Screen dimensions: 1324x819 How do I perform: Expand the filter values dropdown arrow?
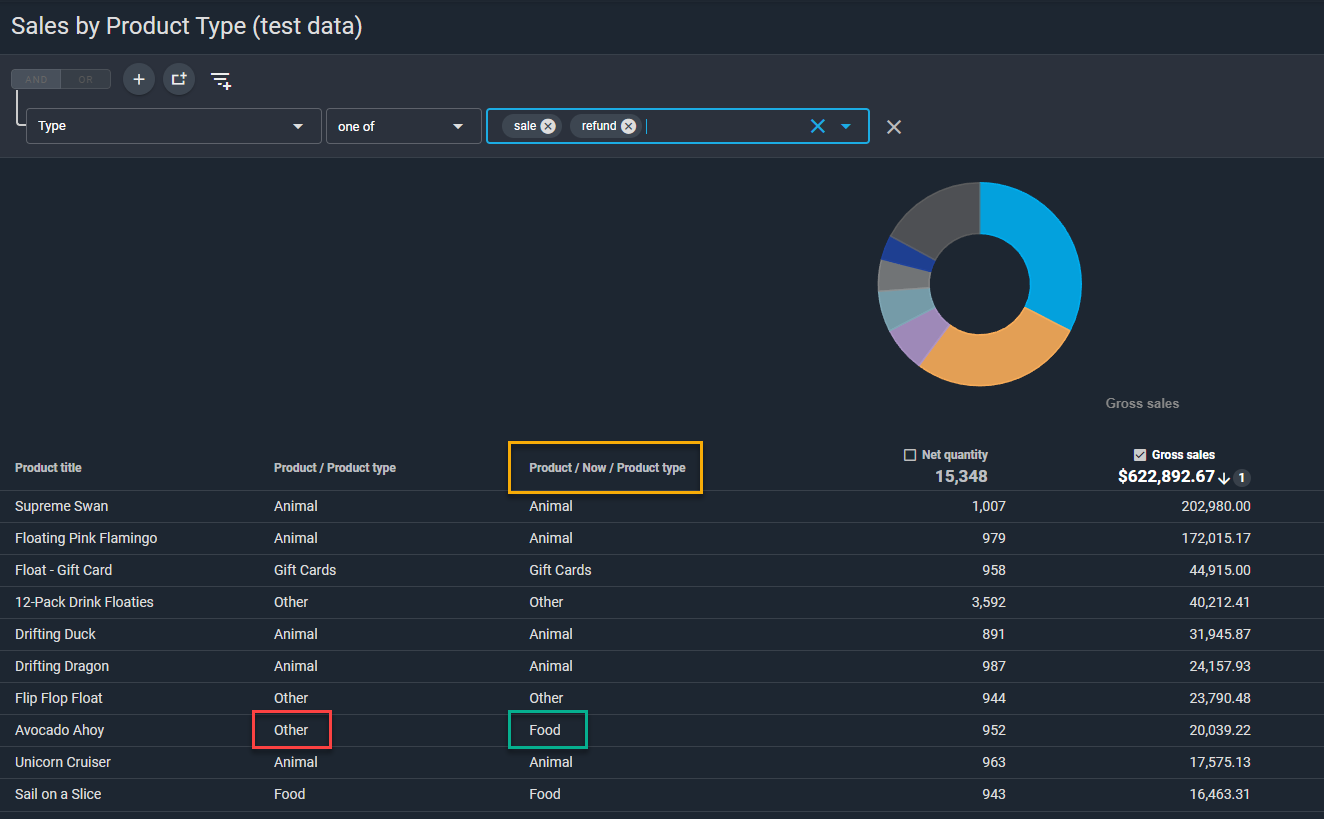click(846, 126)
